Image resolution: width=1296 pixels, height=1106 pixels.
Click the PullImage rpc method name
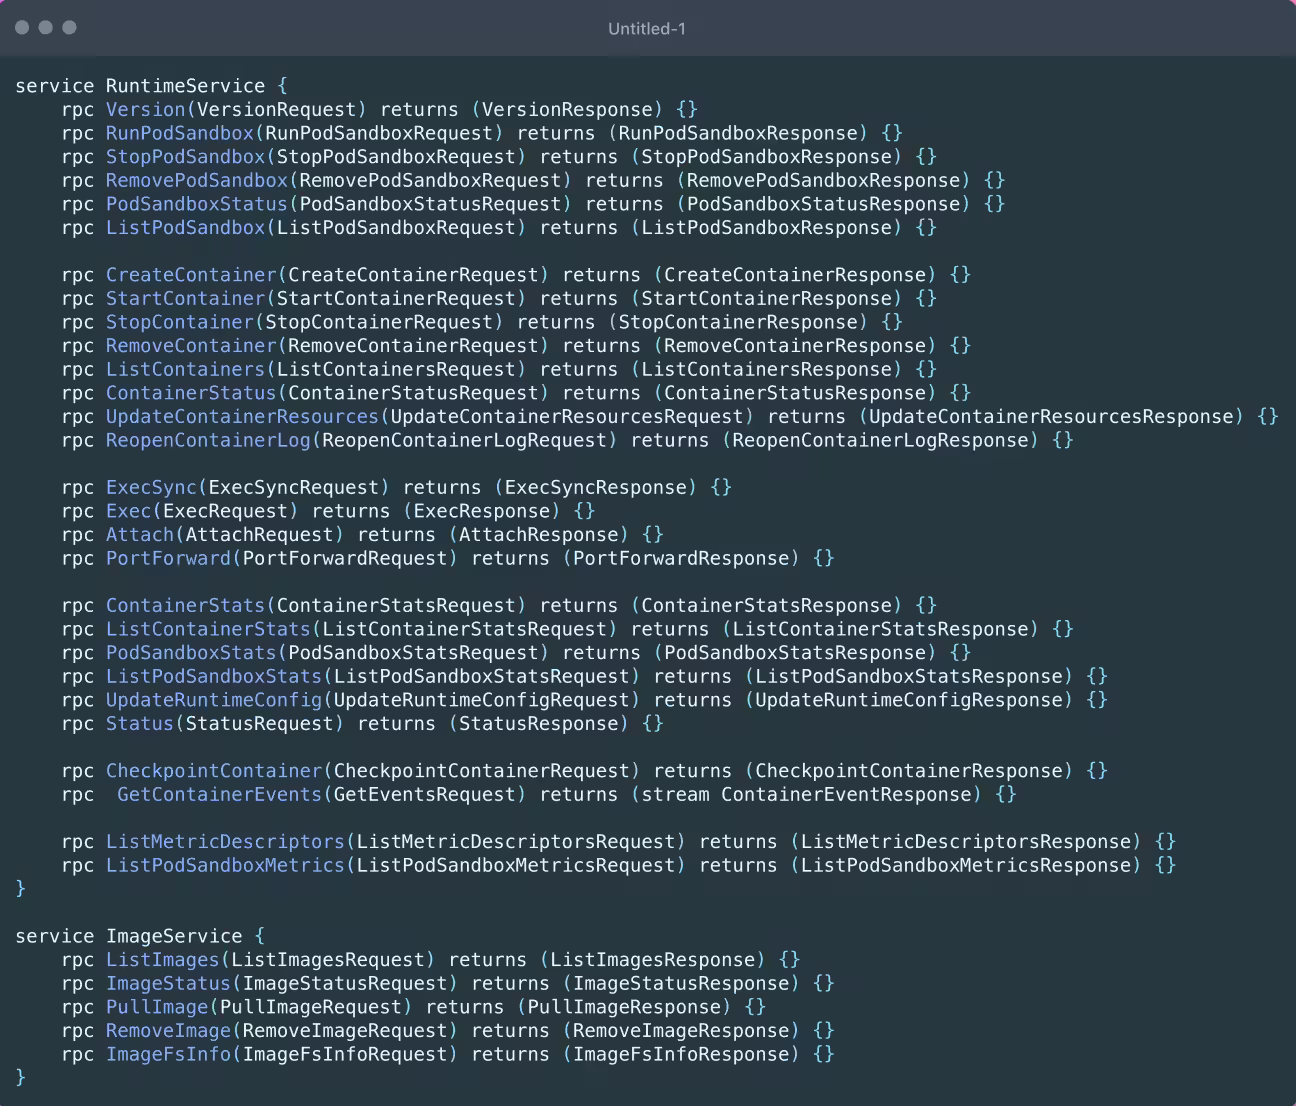point(157,1007)
